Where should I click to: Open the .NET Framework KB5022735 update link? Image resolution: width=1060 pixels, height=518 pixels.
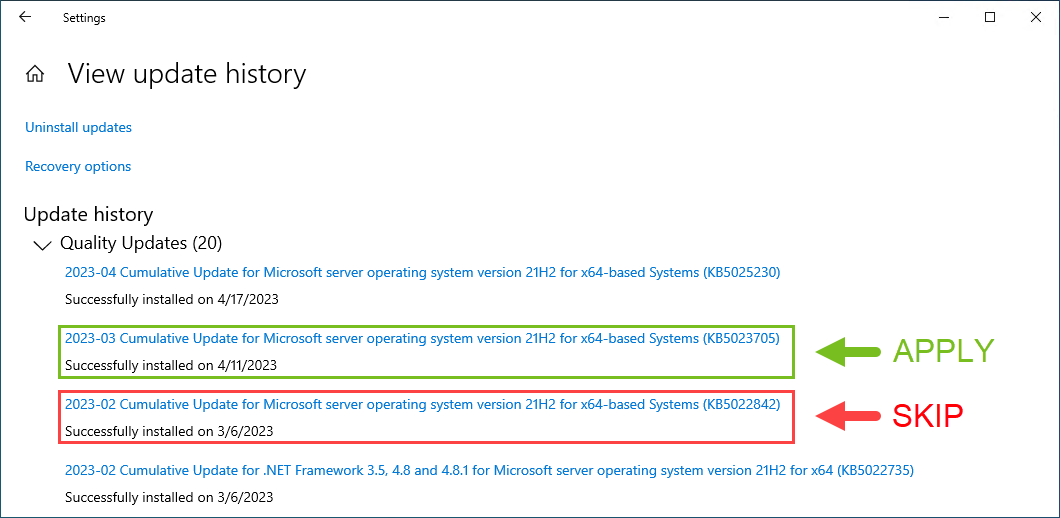coord(489,470)
